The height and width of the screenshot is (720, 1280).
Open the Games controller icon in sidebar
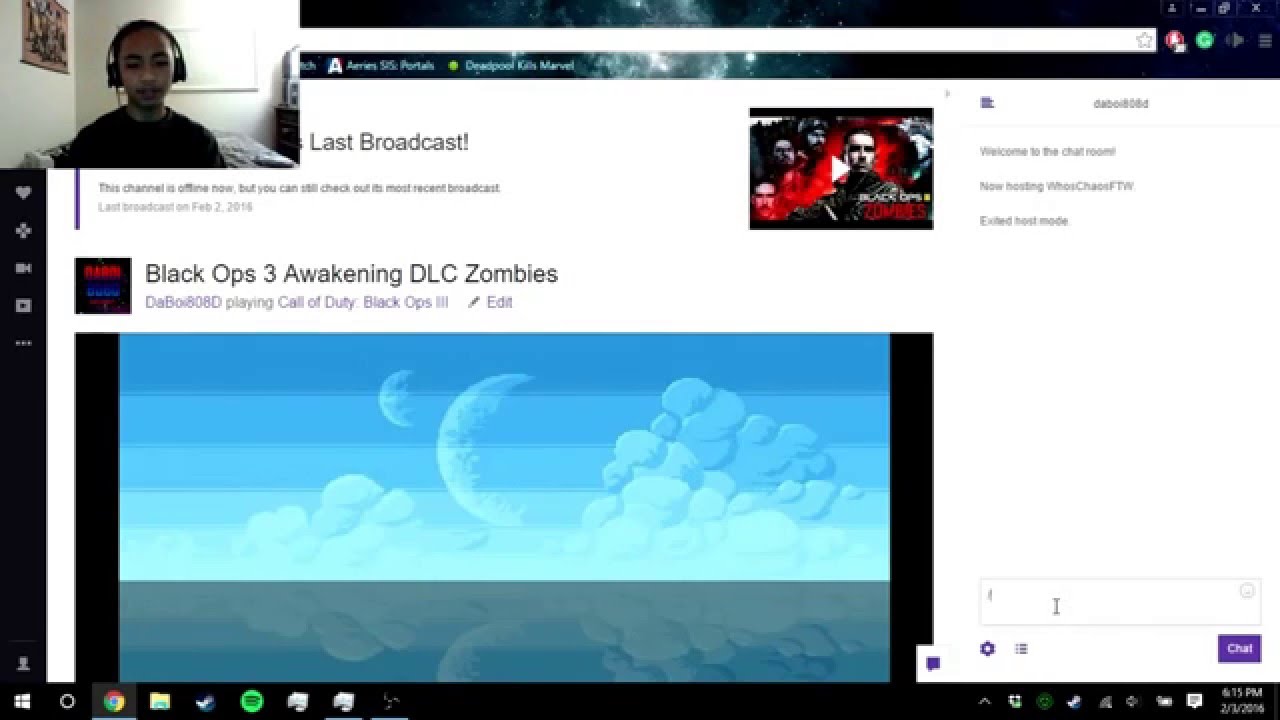point(23,231)
